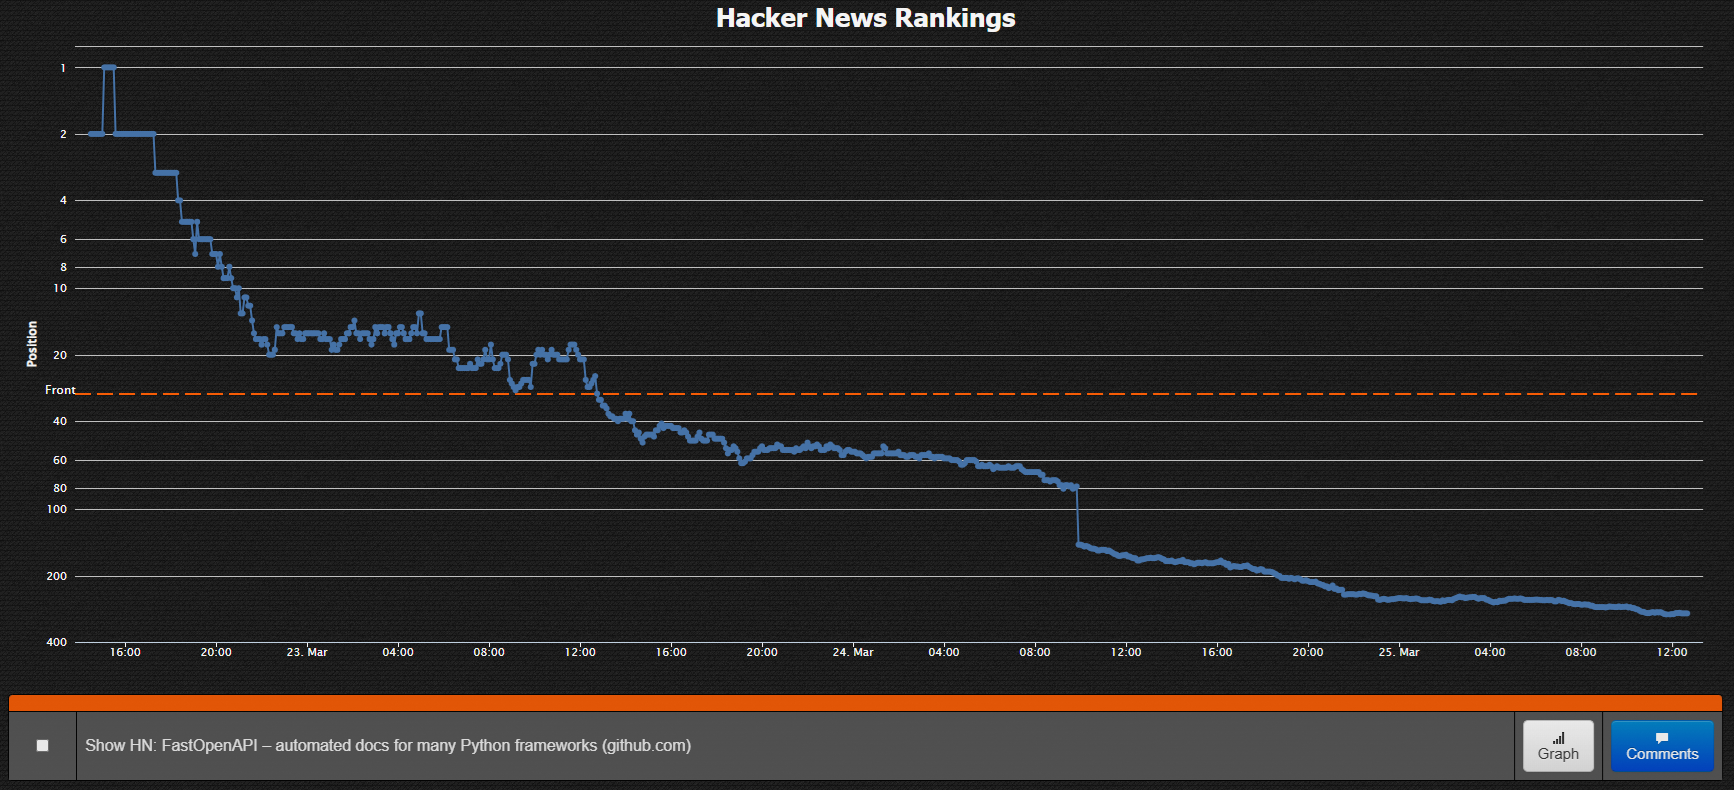Open the Graph button for FastOpenAPI story
The image size is (1734, 790).
1558,745
